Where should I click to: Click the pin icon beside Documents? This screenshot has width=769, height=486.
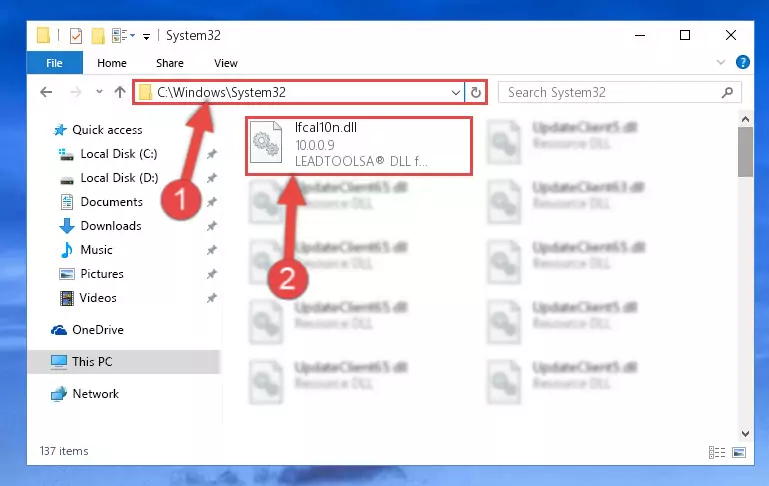coord(211,202)
